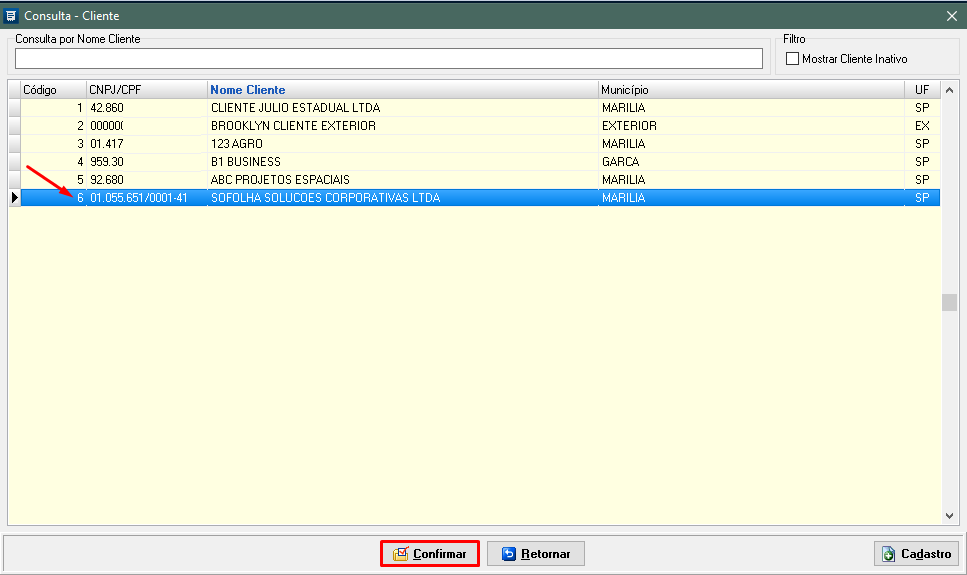Click the Confirmar button
The width and height of the screenshot is (967, 575).
pyautogui.click(x=429, y=554)
